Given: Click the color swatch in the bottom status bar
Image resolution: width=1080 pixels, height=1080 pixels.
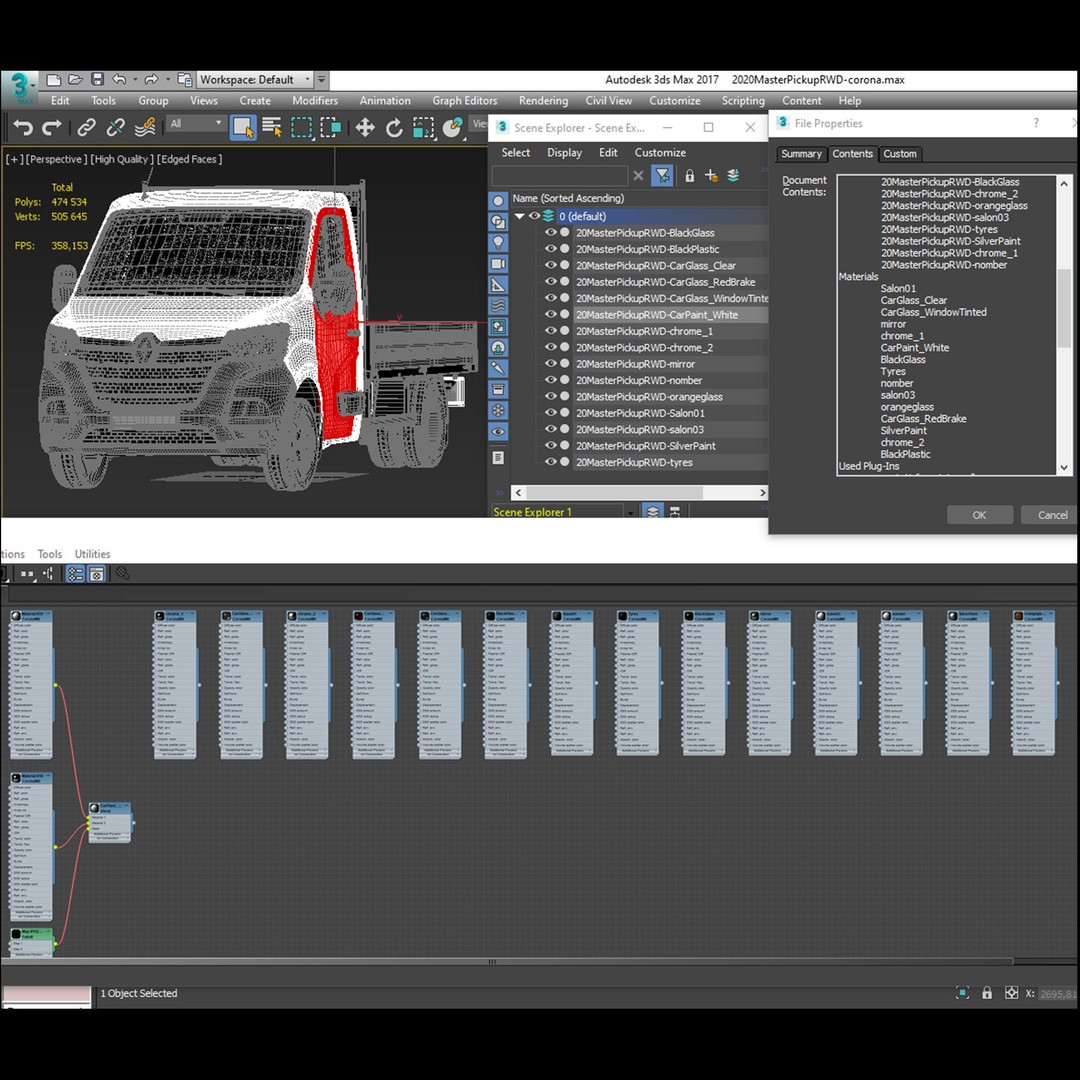Looking at the screenshot, I should tap(46, 993).
